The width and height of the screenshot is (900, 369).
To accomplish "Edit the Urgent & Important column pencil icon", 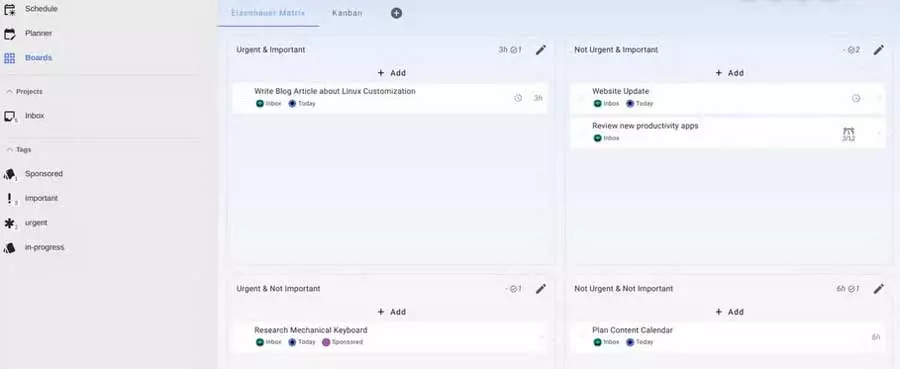I will [x=541, y=50].
